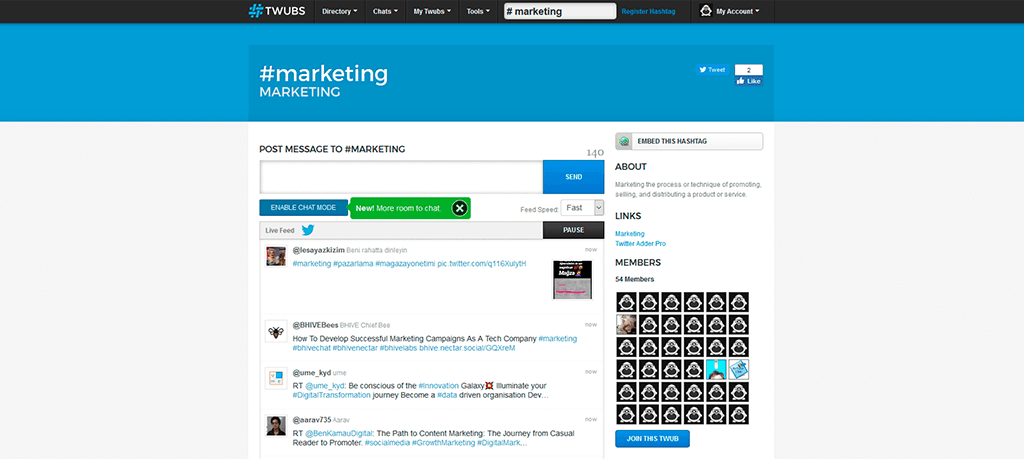Click the #bhivenectar hashtag
The height and width of the screenshot is (459, 1024).
[x=355, y=348]
